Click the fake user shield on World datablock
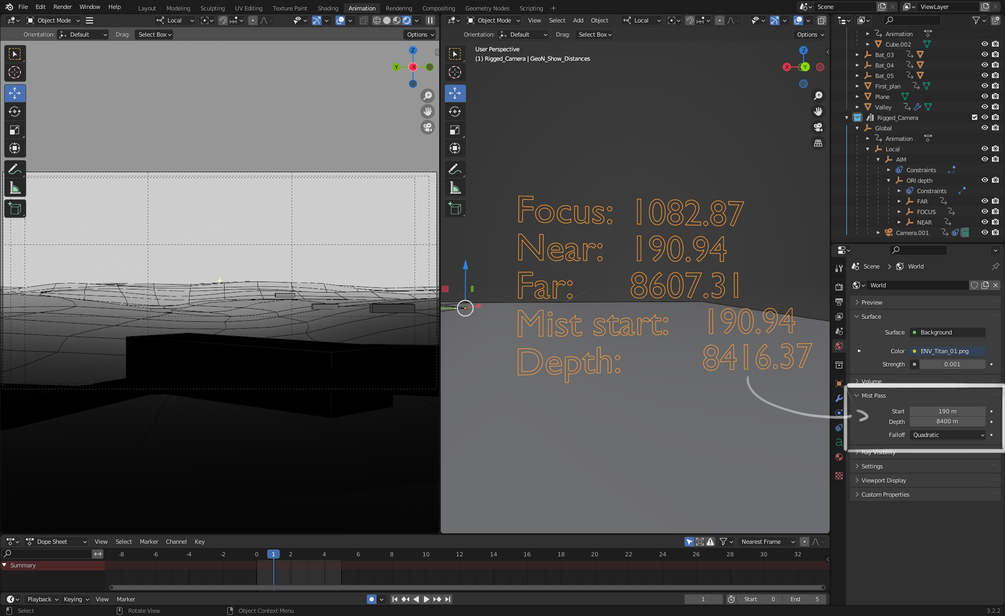1005x616 pixels. pyautogui.click(x=974, y=285)
